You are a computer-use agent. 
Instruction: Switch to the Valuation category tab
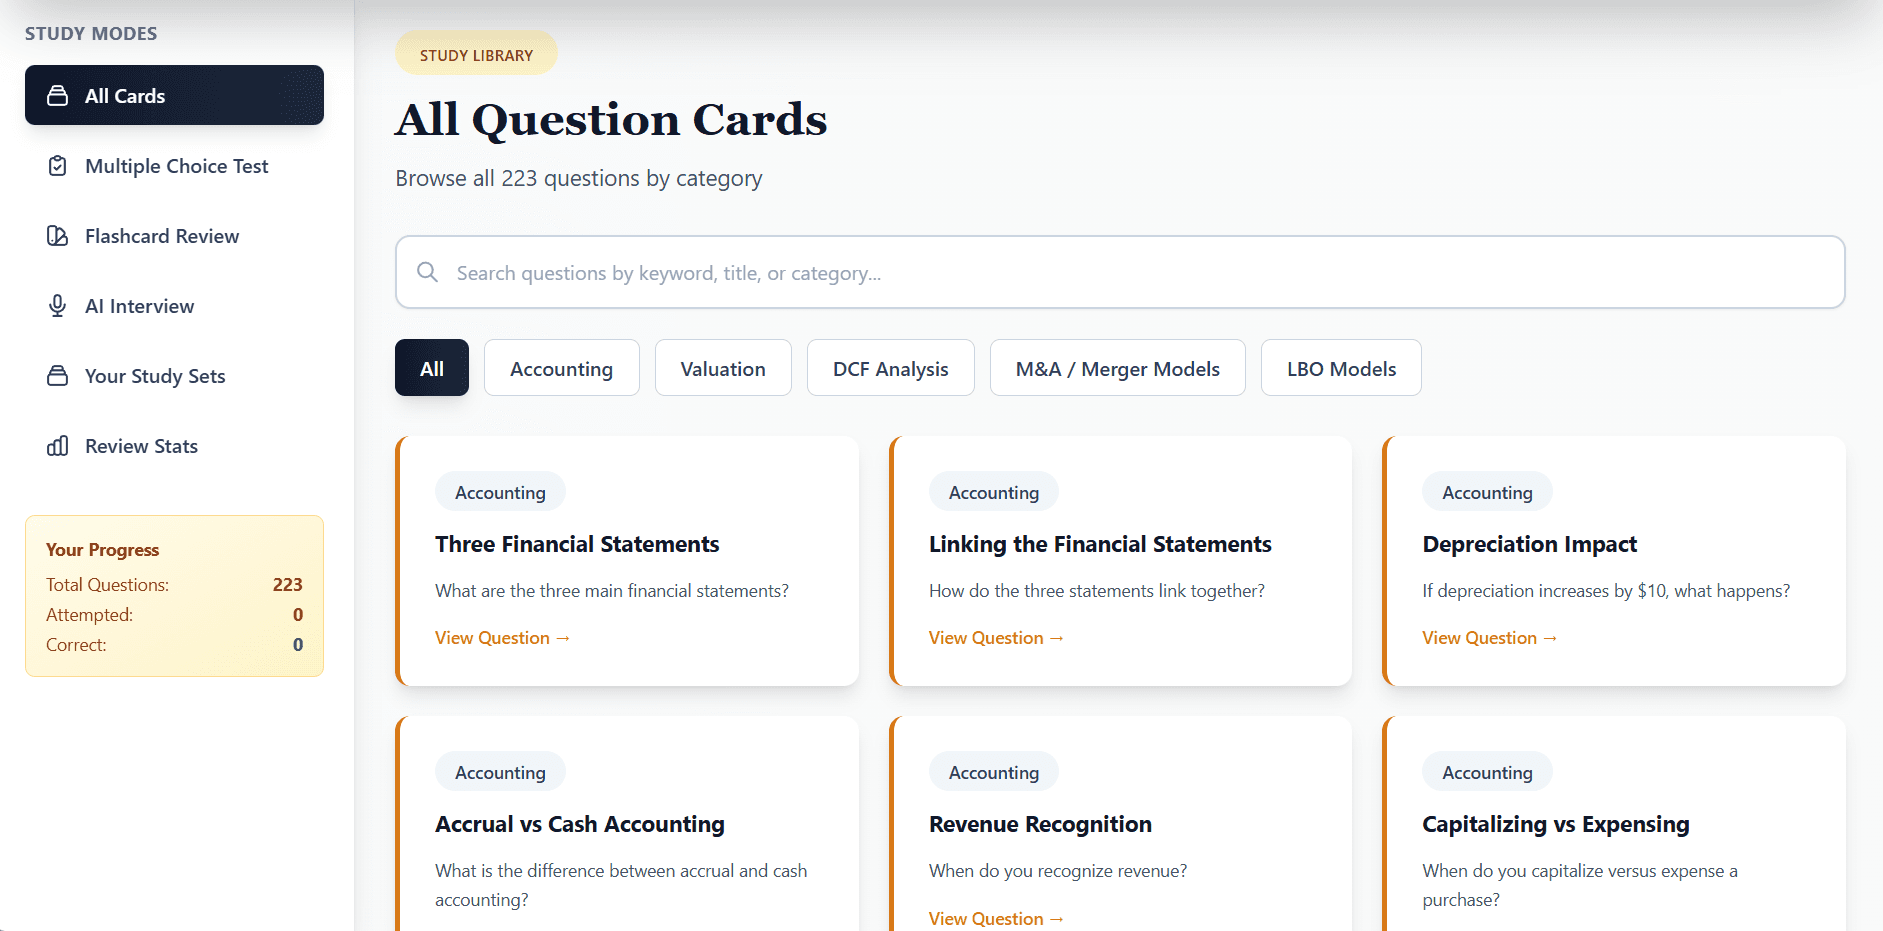pyautogui.click(x=722, y=368)
